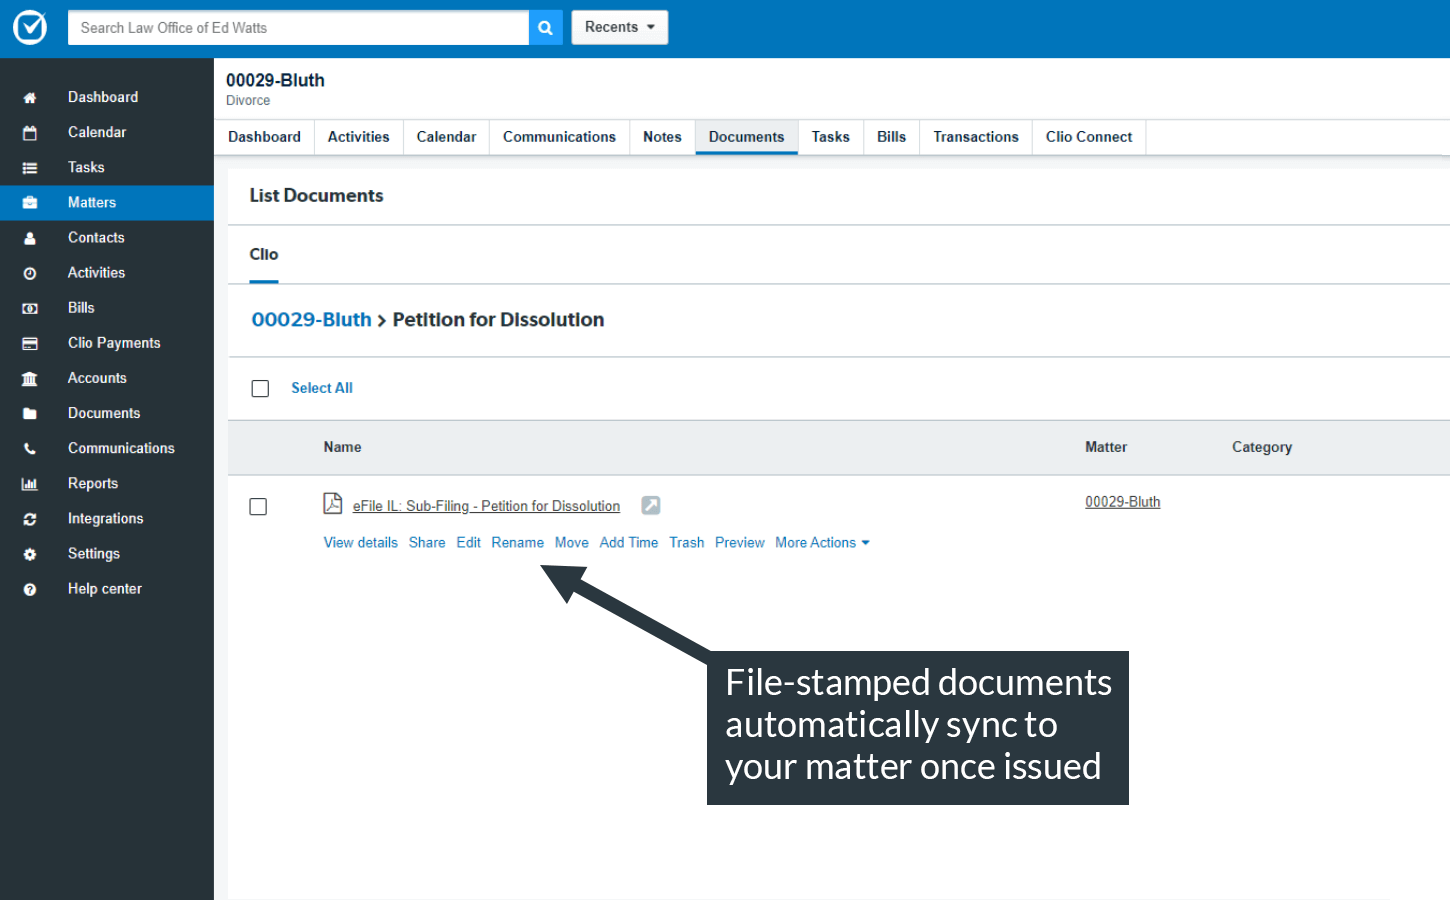Click the Rename link under the document
This screenshot has height=900, width=1450.
click(x=517, y=543)
